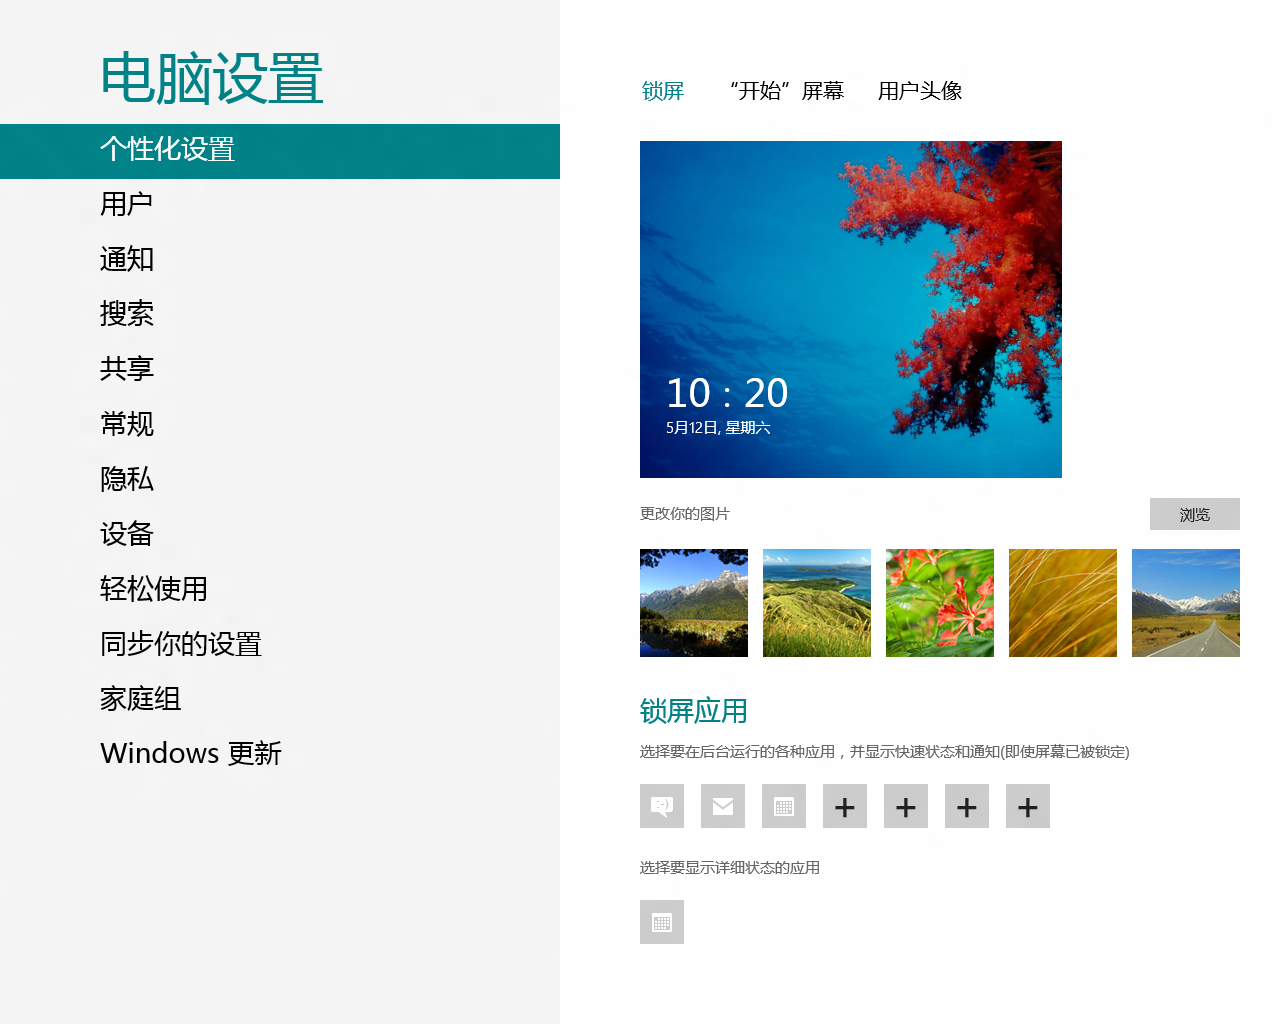Screen dimensions: 1280x1024
Task: Go to the 搜索 settings page
Action: click(x=280, y=314)
